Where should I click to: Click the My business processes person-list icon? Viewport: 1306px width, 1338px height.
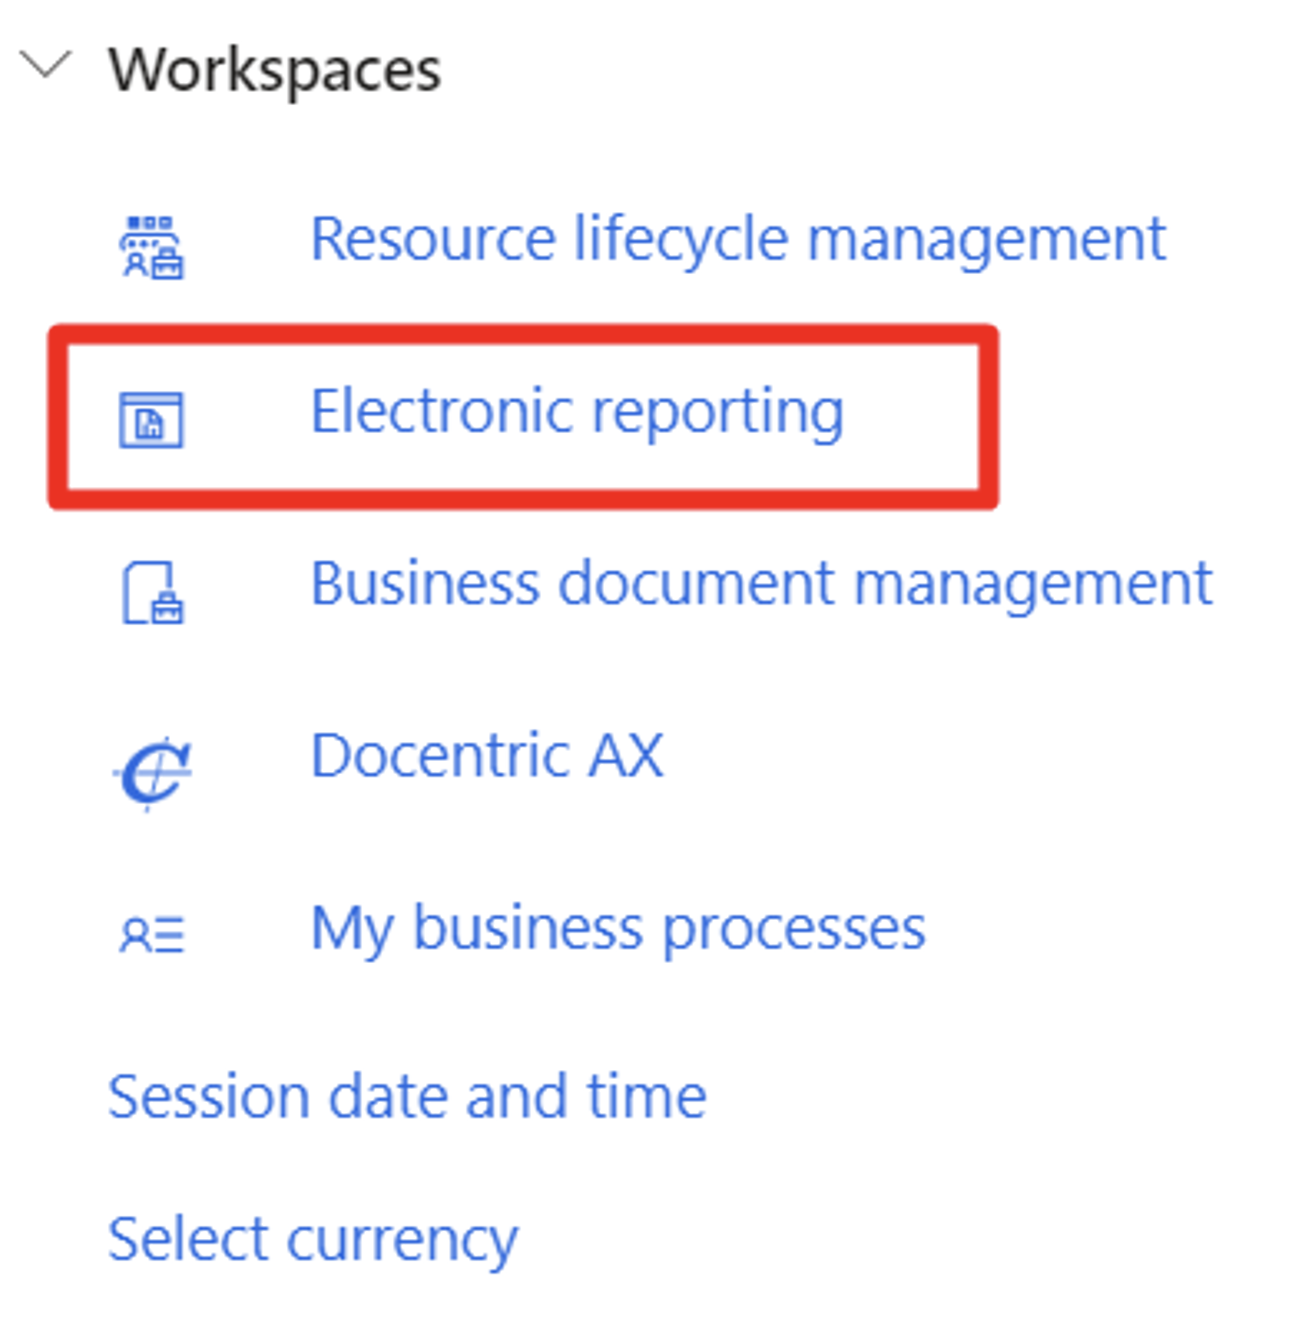pyautogui.click(x=152, y=935)
